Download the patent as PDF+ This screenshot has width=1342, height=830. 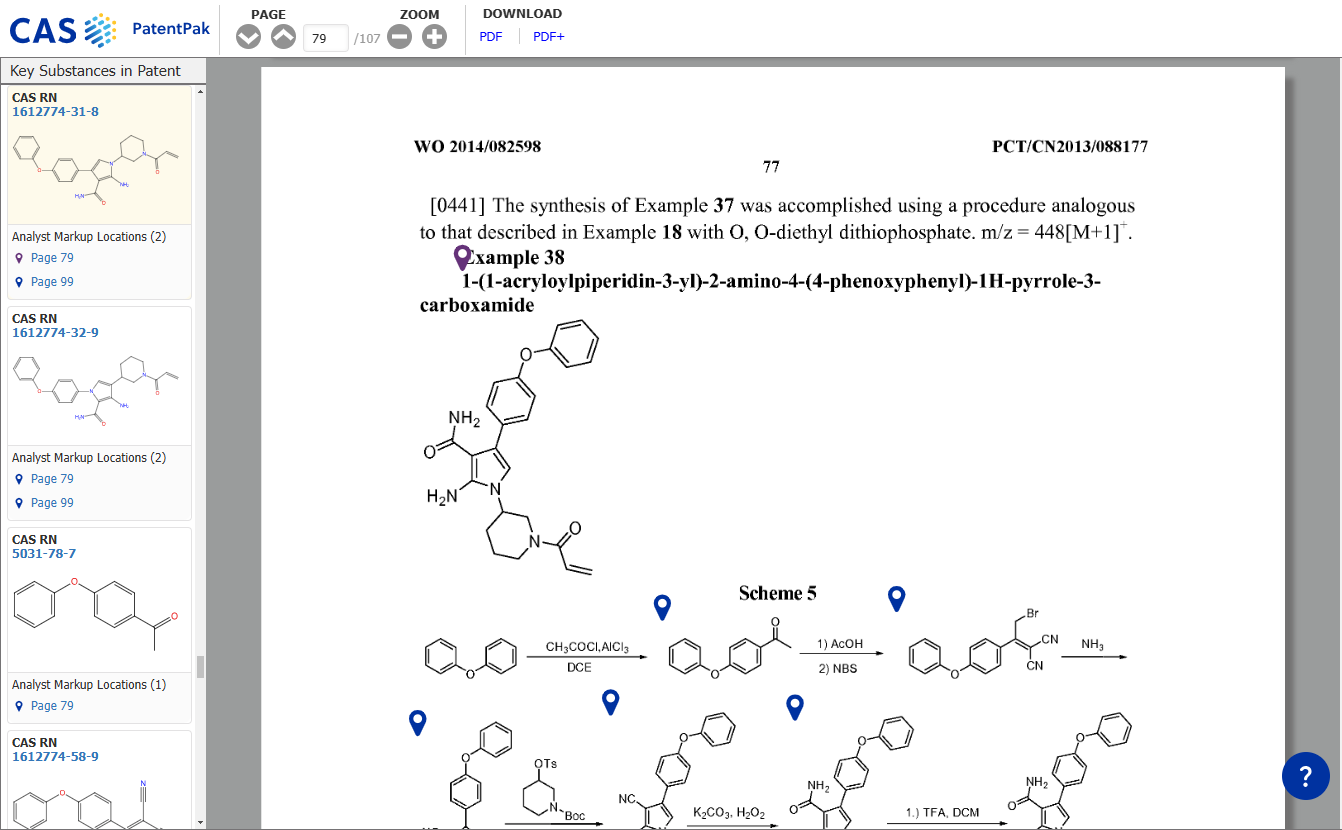point(549,37)
